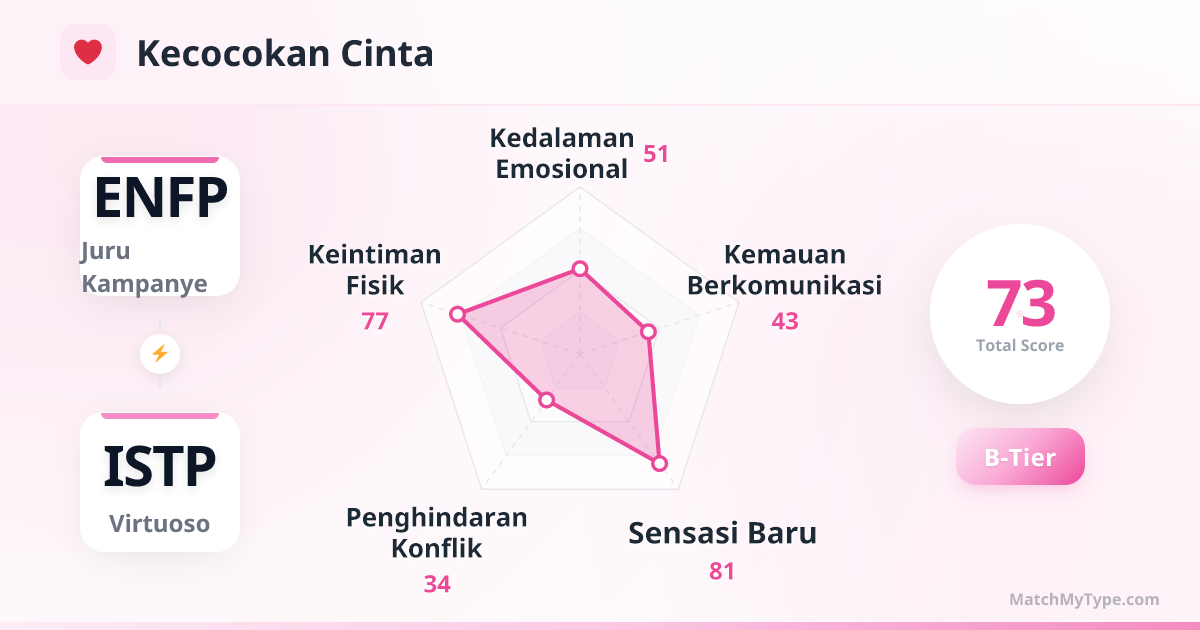Click the B-Tier badge button
The width and height of the screenshot is (1200, 630).
coord(1020,457)
